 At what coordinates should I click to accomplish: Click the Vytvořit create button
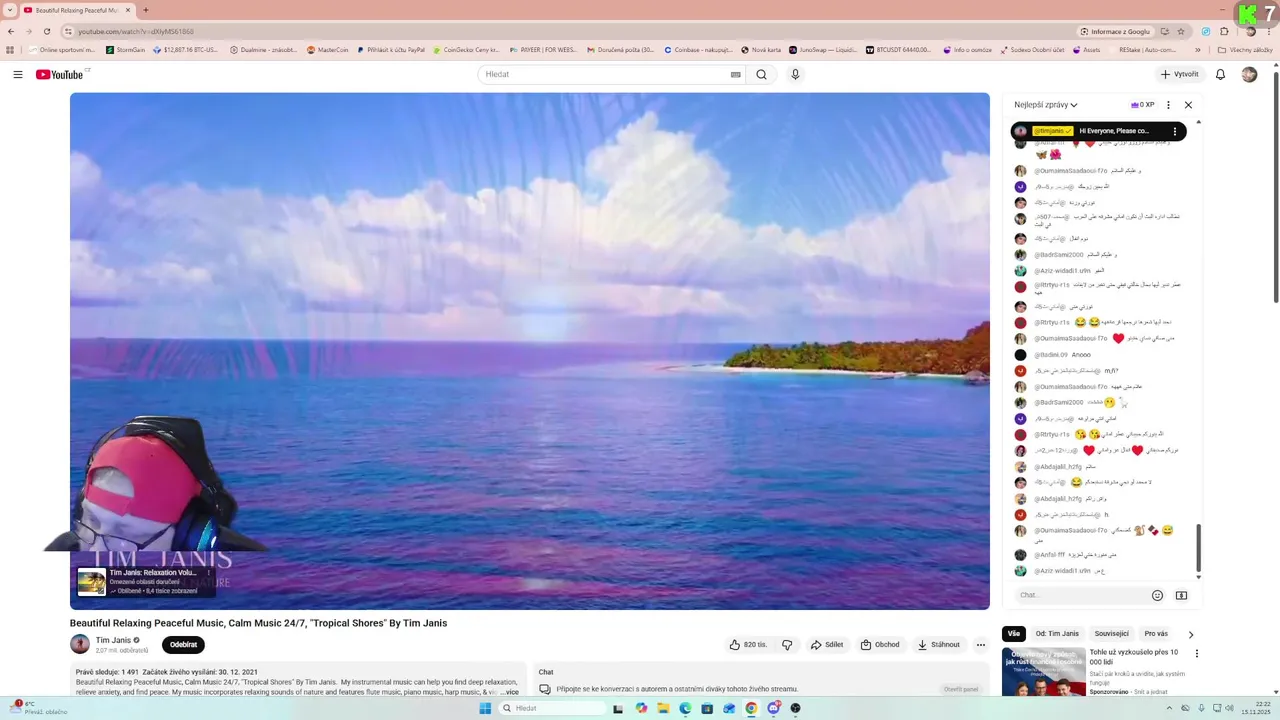point(1179,74)
